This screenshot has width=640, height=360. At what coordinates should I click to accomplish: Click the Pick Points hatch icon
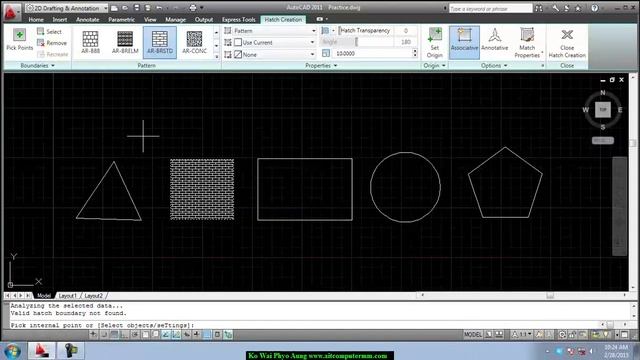coord(19,35)
